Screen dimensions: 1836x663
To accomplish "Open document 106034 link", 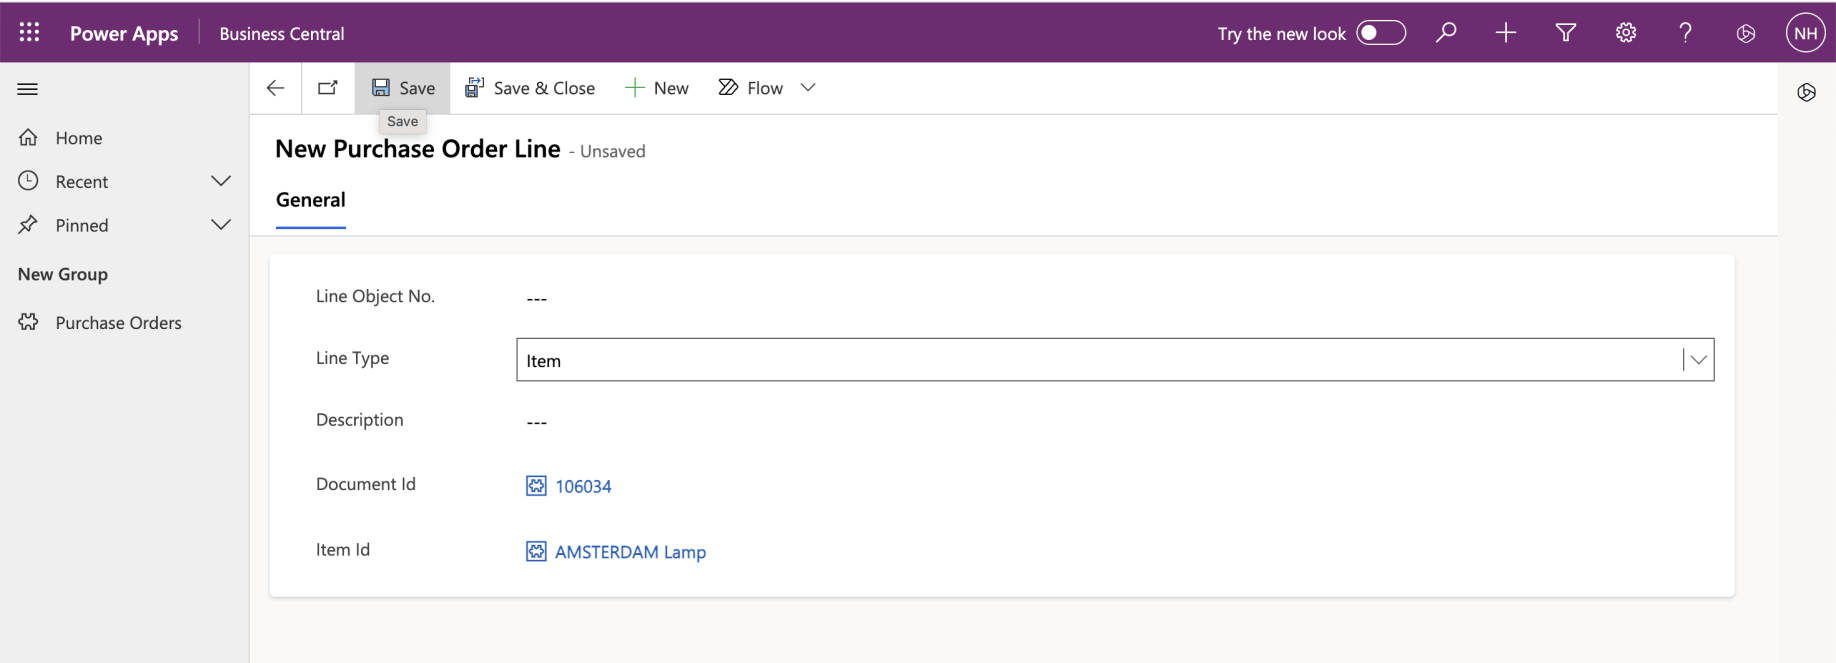I will point(583,487).
